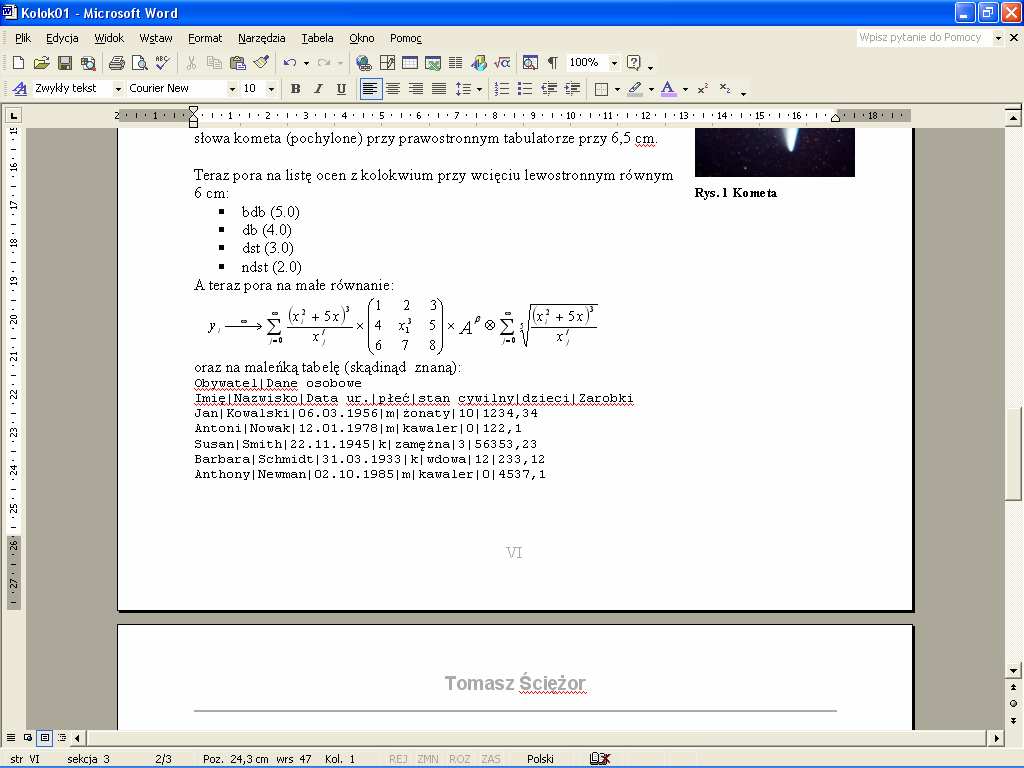Apply the current font color
Viewport: 1024px width, 768px height.
pyautogui.click(x=668, y=88)
